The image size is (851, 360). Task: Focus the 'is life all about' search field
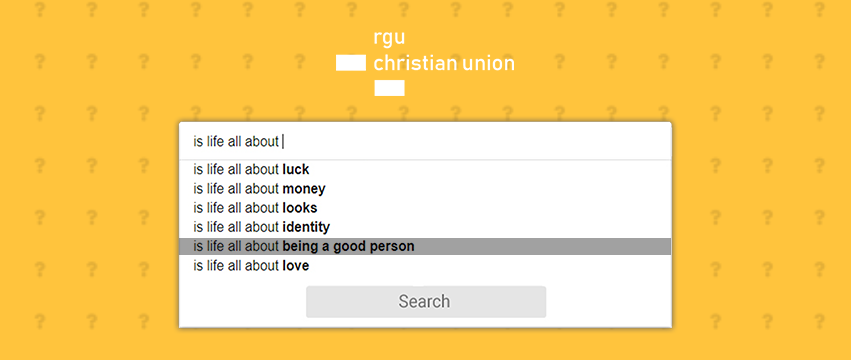[x=425, y=142]
